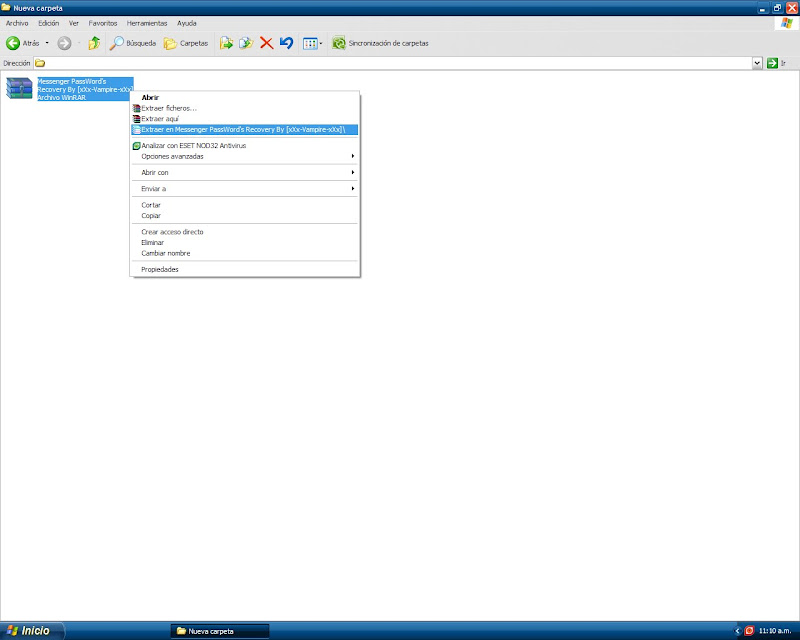The width and height of the screenshot is (800, 640).
Task: Expand hidden tray icons arrow
Action: 737,631
